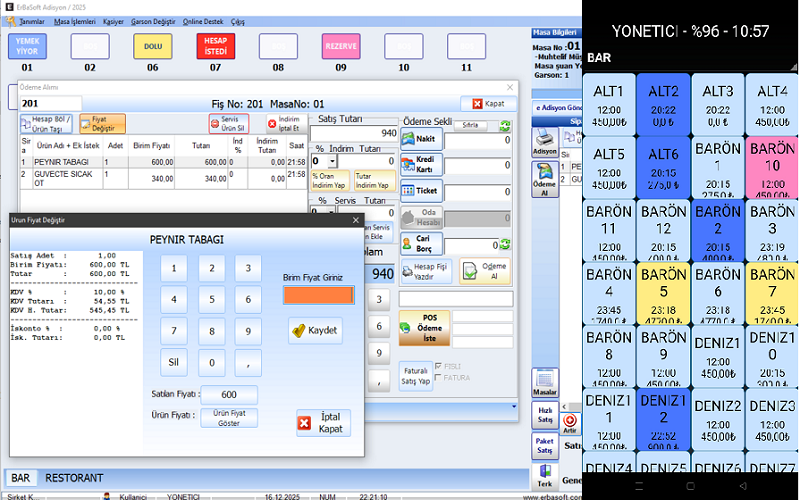Screen dimensions: 800x500
Task: Toggle the FATURA checkbox
Action: (437, 377)
